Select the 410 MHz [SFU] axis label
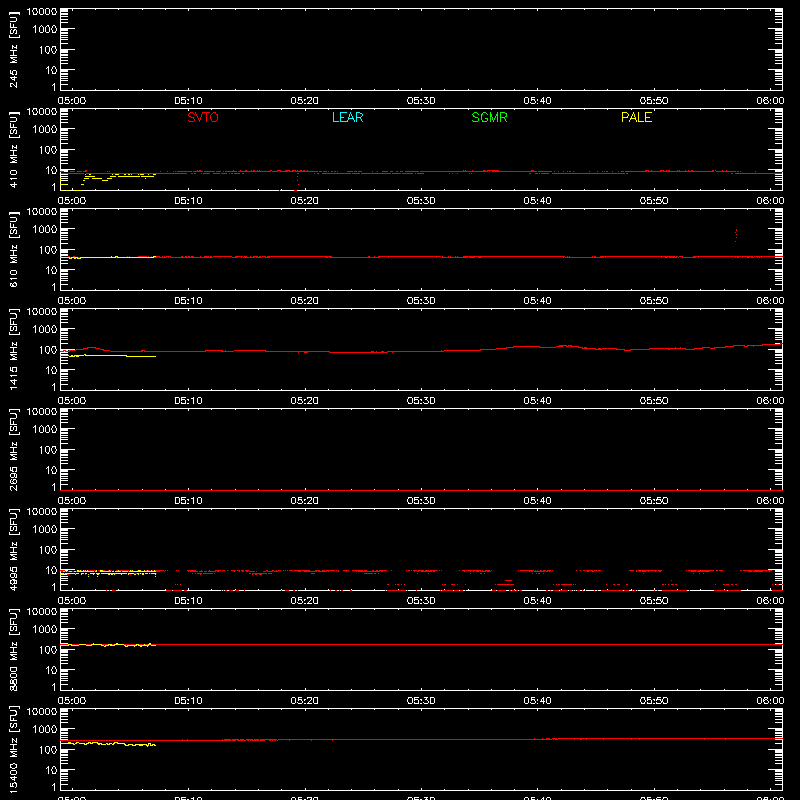The height and width of the screenshot is (800, 800). [x=13, y=149]
